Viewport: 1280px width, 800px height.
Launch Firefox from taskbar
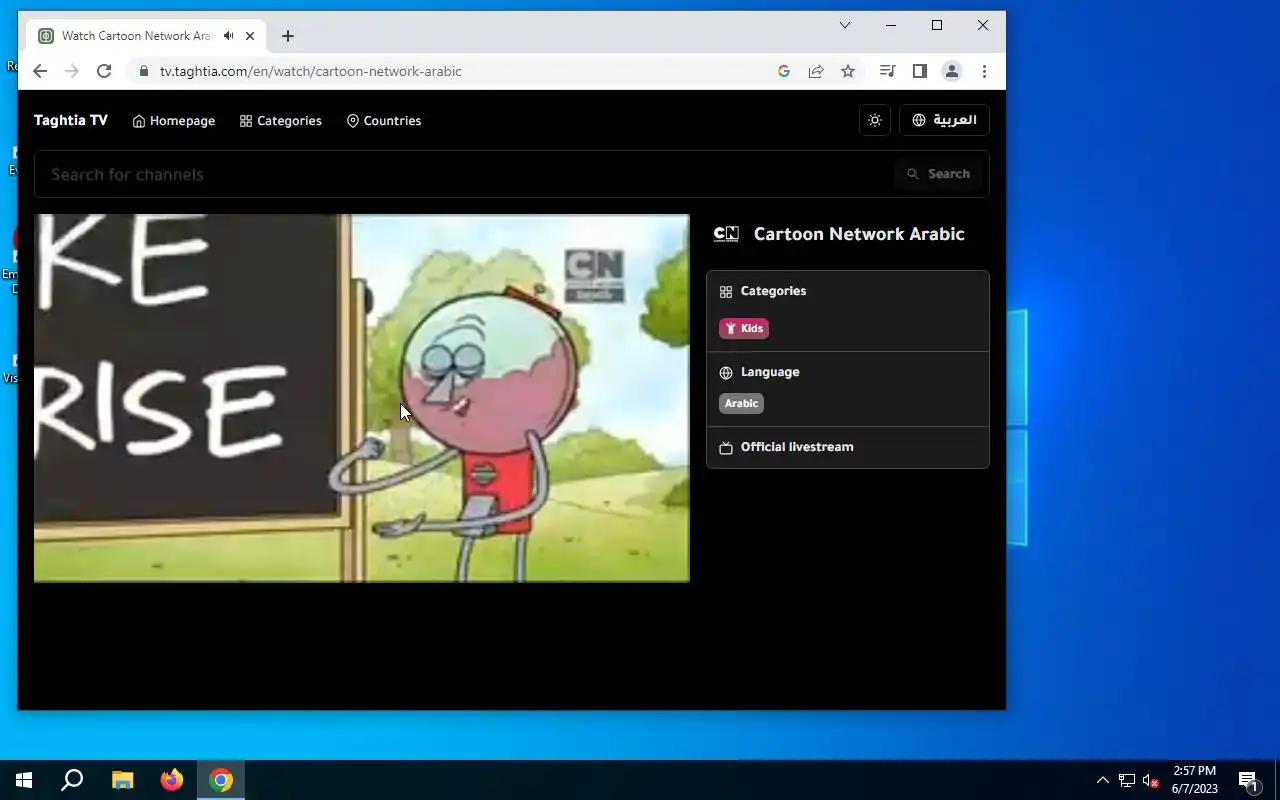(172, 780)
